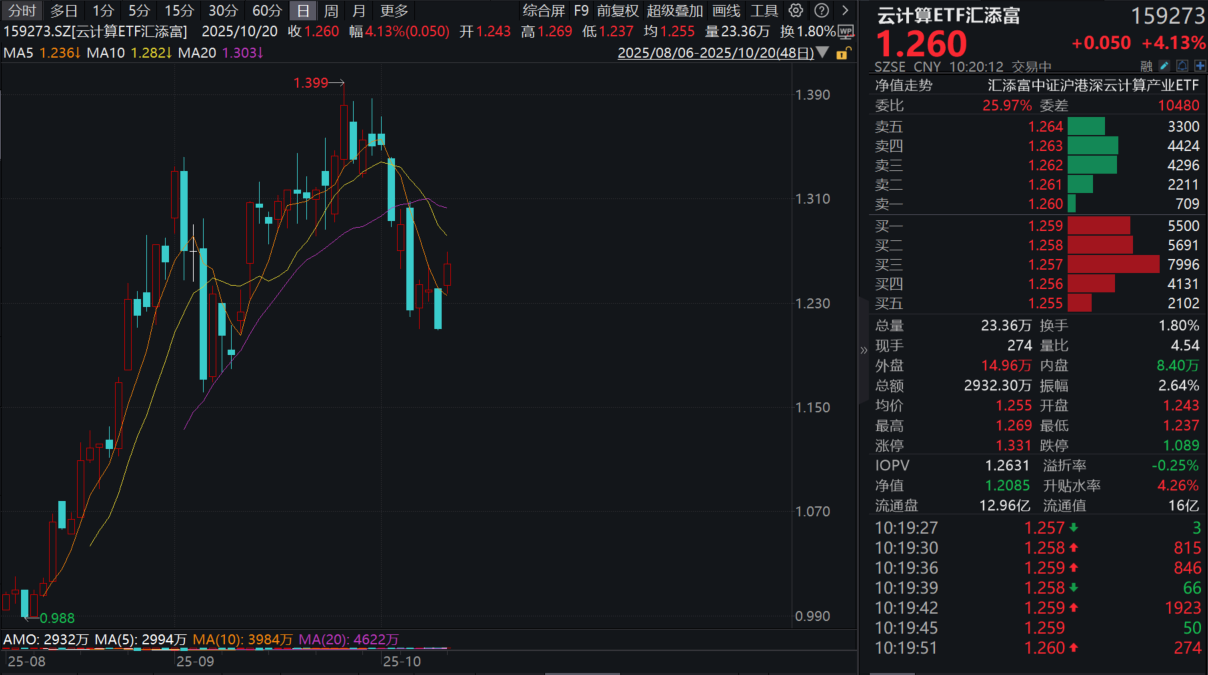Open the price alert bell icon
The height and width of the screenshot is (675, 1208).
pos(1180,65)
